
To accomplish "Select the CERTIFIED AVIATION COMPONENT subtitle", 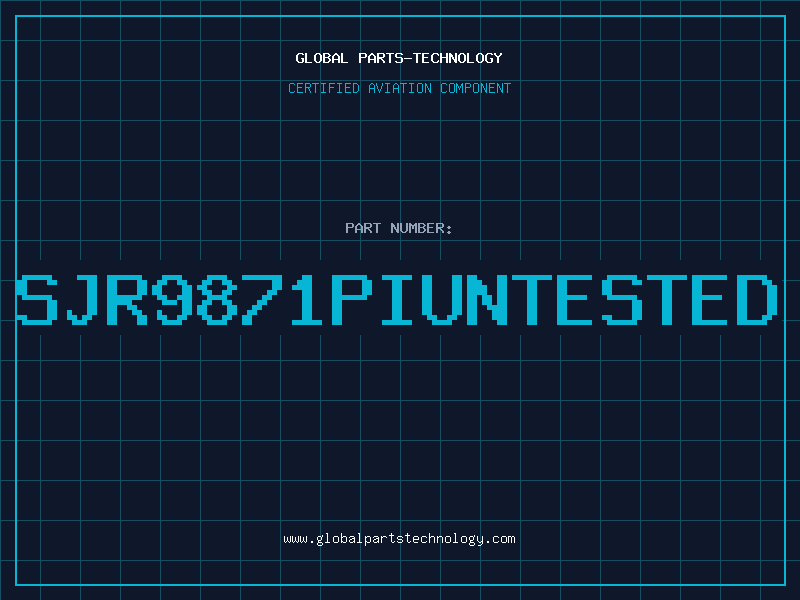I will point(399,88).
